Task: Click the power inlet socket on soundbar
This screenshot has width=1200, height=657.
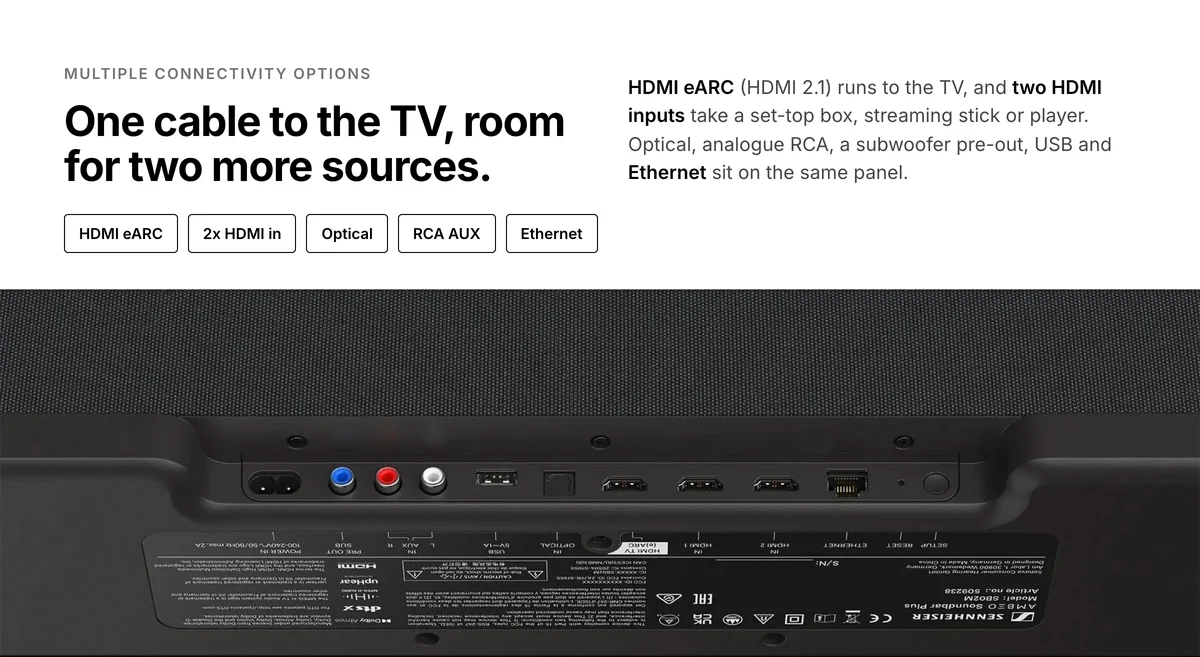Action: click(273, 485)
